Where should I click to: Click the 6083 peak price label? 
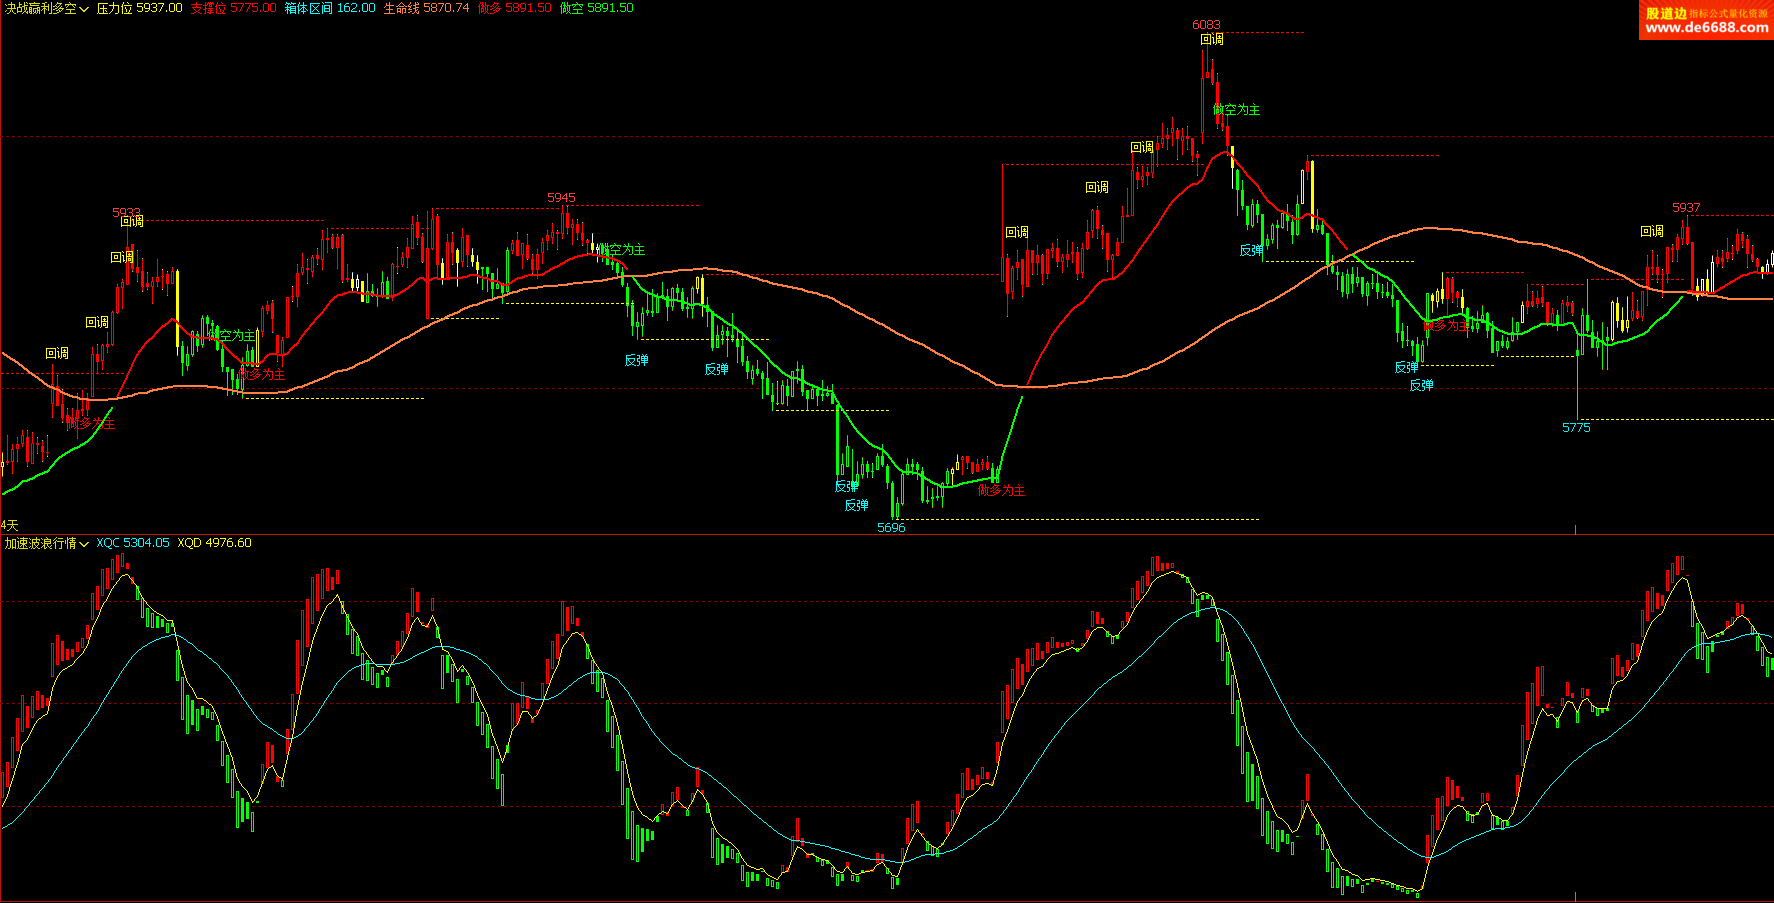pos(1206,25)
